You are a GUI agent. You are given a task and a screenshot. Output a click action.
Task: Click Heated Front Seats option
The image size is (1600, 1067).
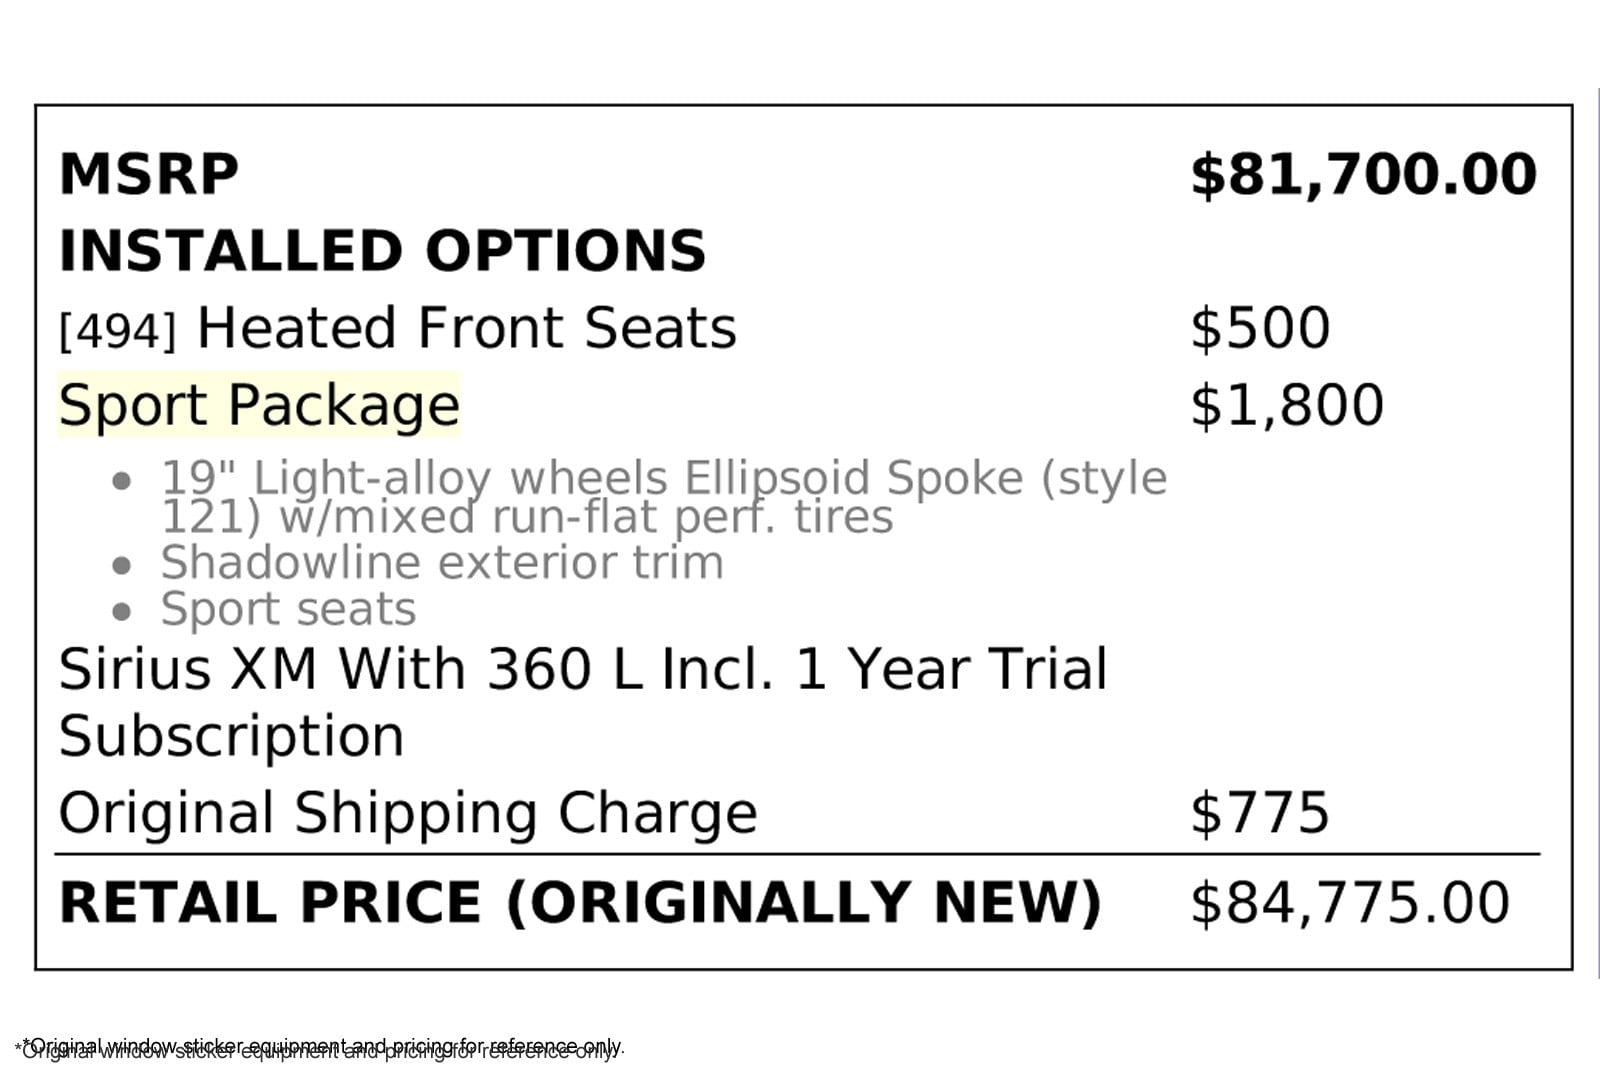pyautogui.click(x=466, y=328)
